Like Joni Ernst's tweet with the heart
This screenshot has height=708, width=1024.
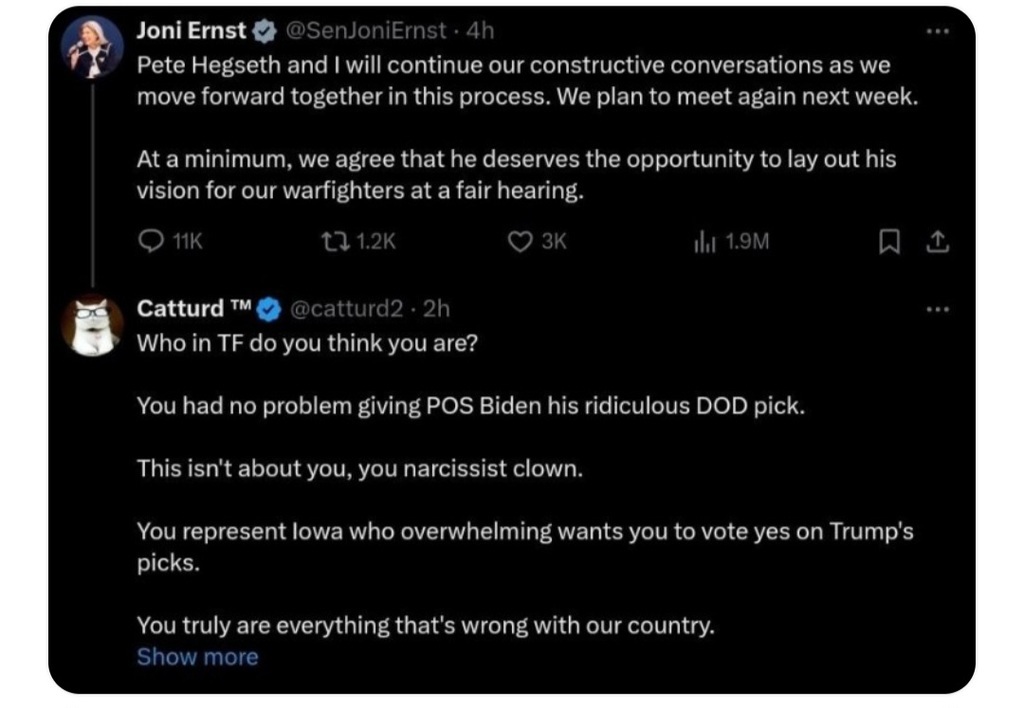tap(519, 241)
